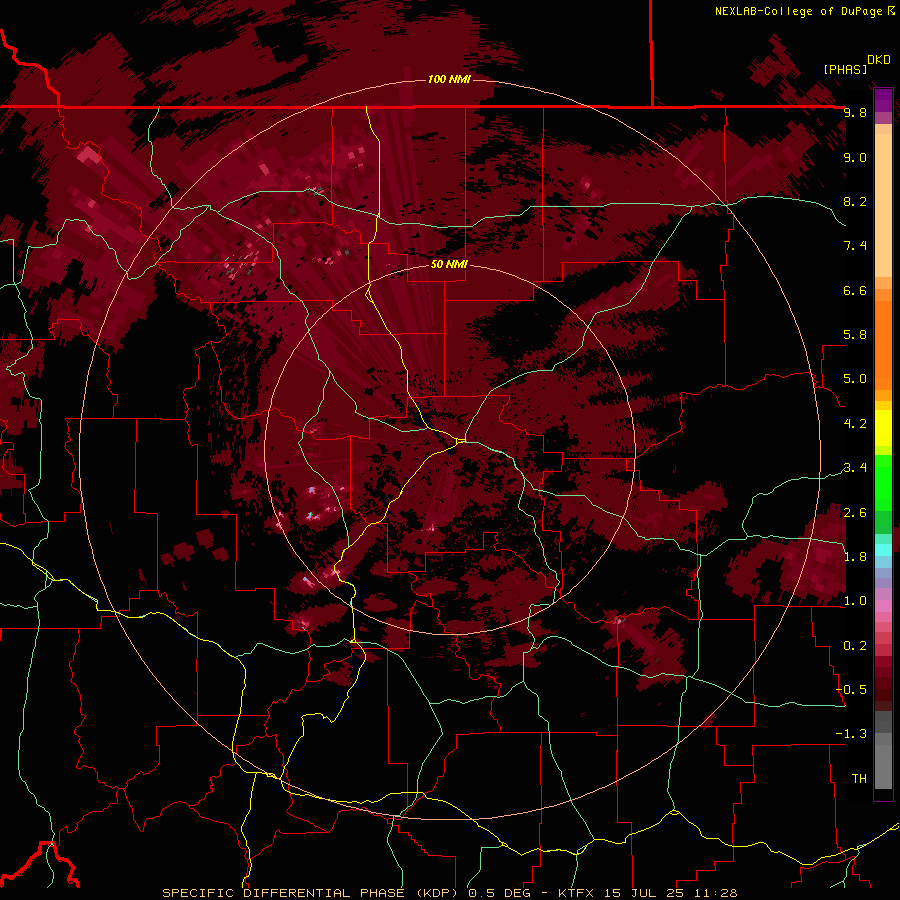
Task: Click the 7.4 scale value
Action: (855, 246)
